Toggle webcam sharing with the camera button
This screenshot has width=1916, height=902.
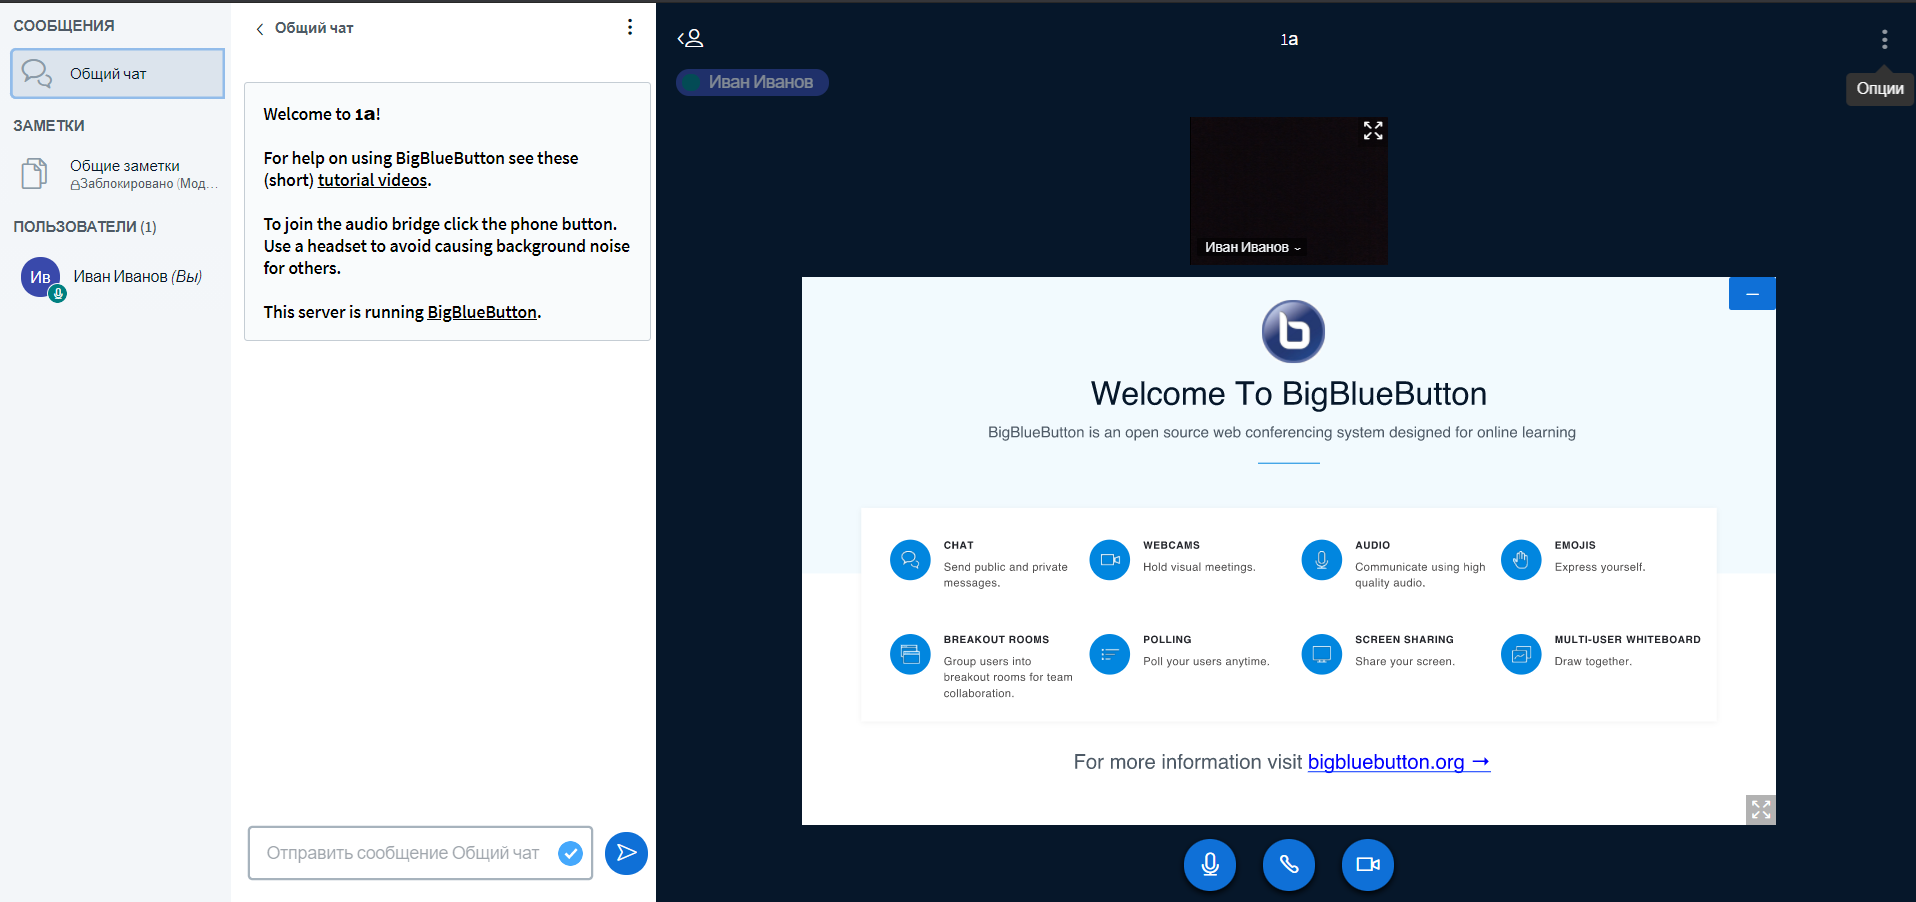(x=1367, y=865)
